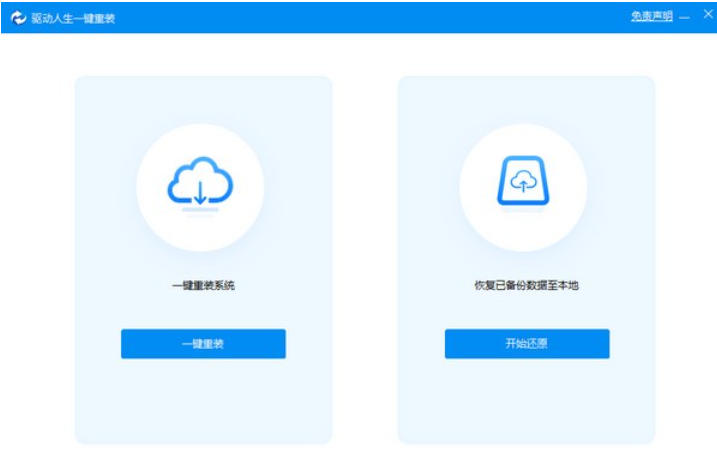Screen dimensions: 717x471
Task: Minimize the 驱动人生一键重装 window
Action: (685, 17)
